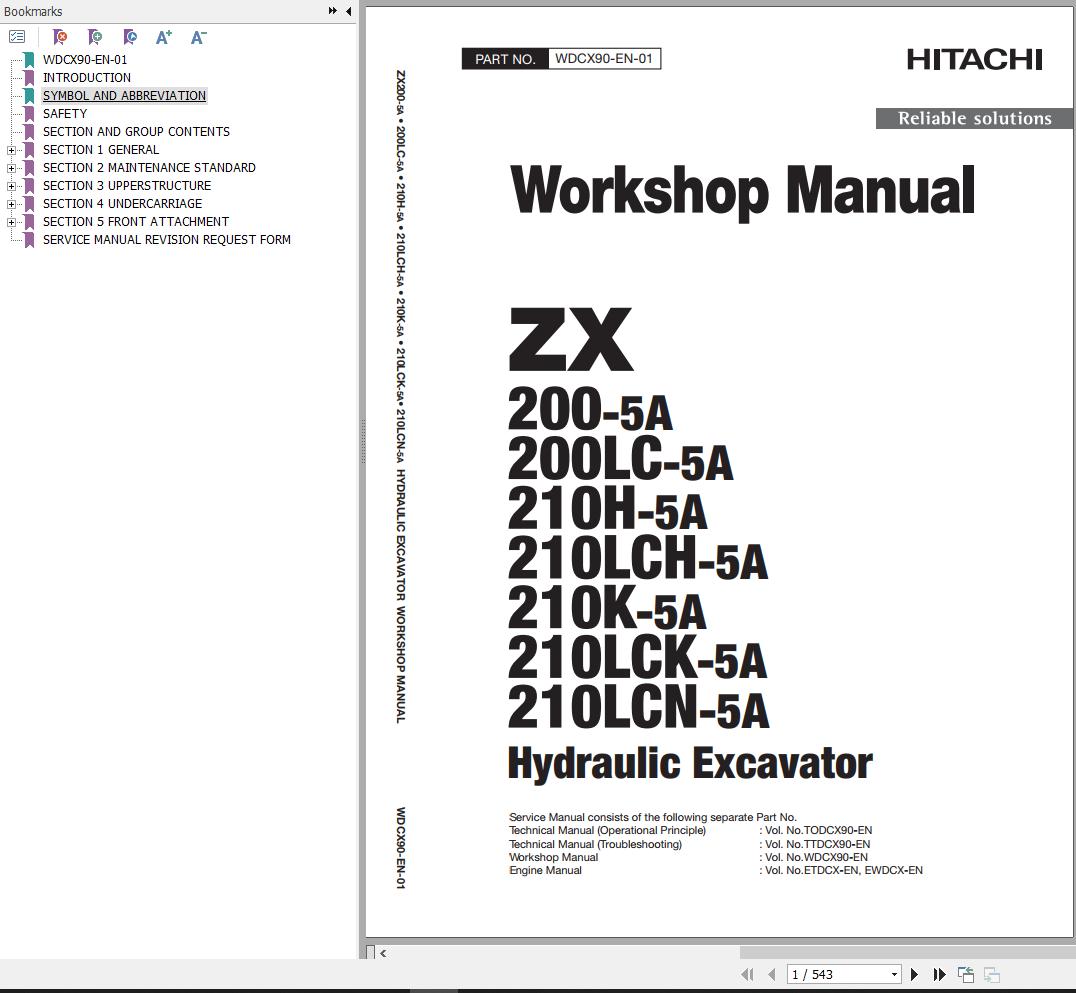Click the previous view icon

[x=966, y=974]
